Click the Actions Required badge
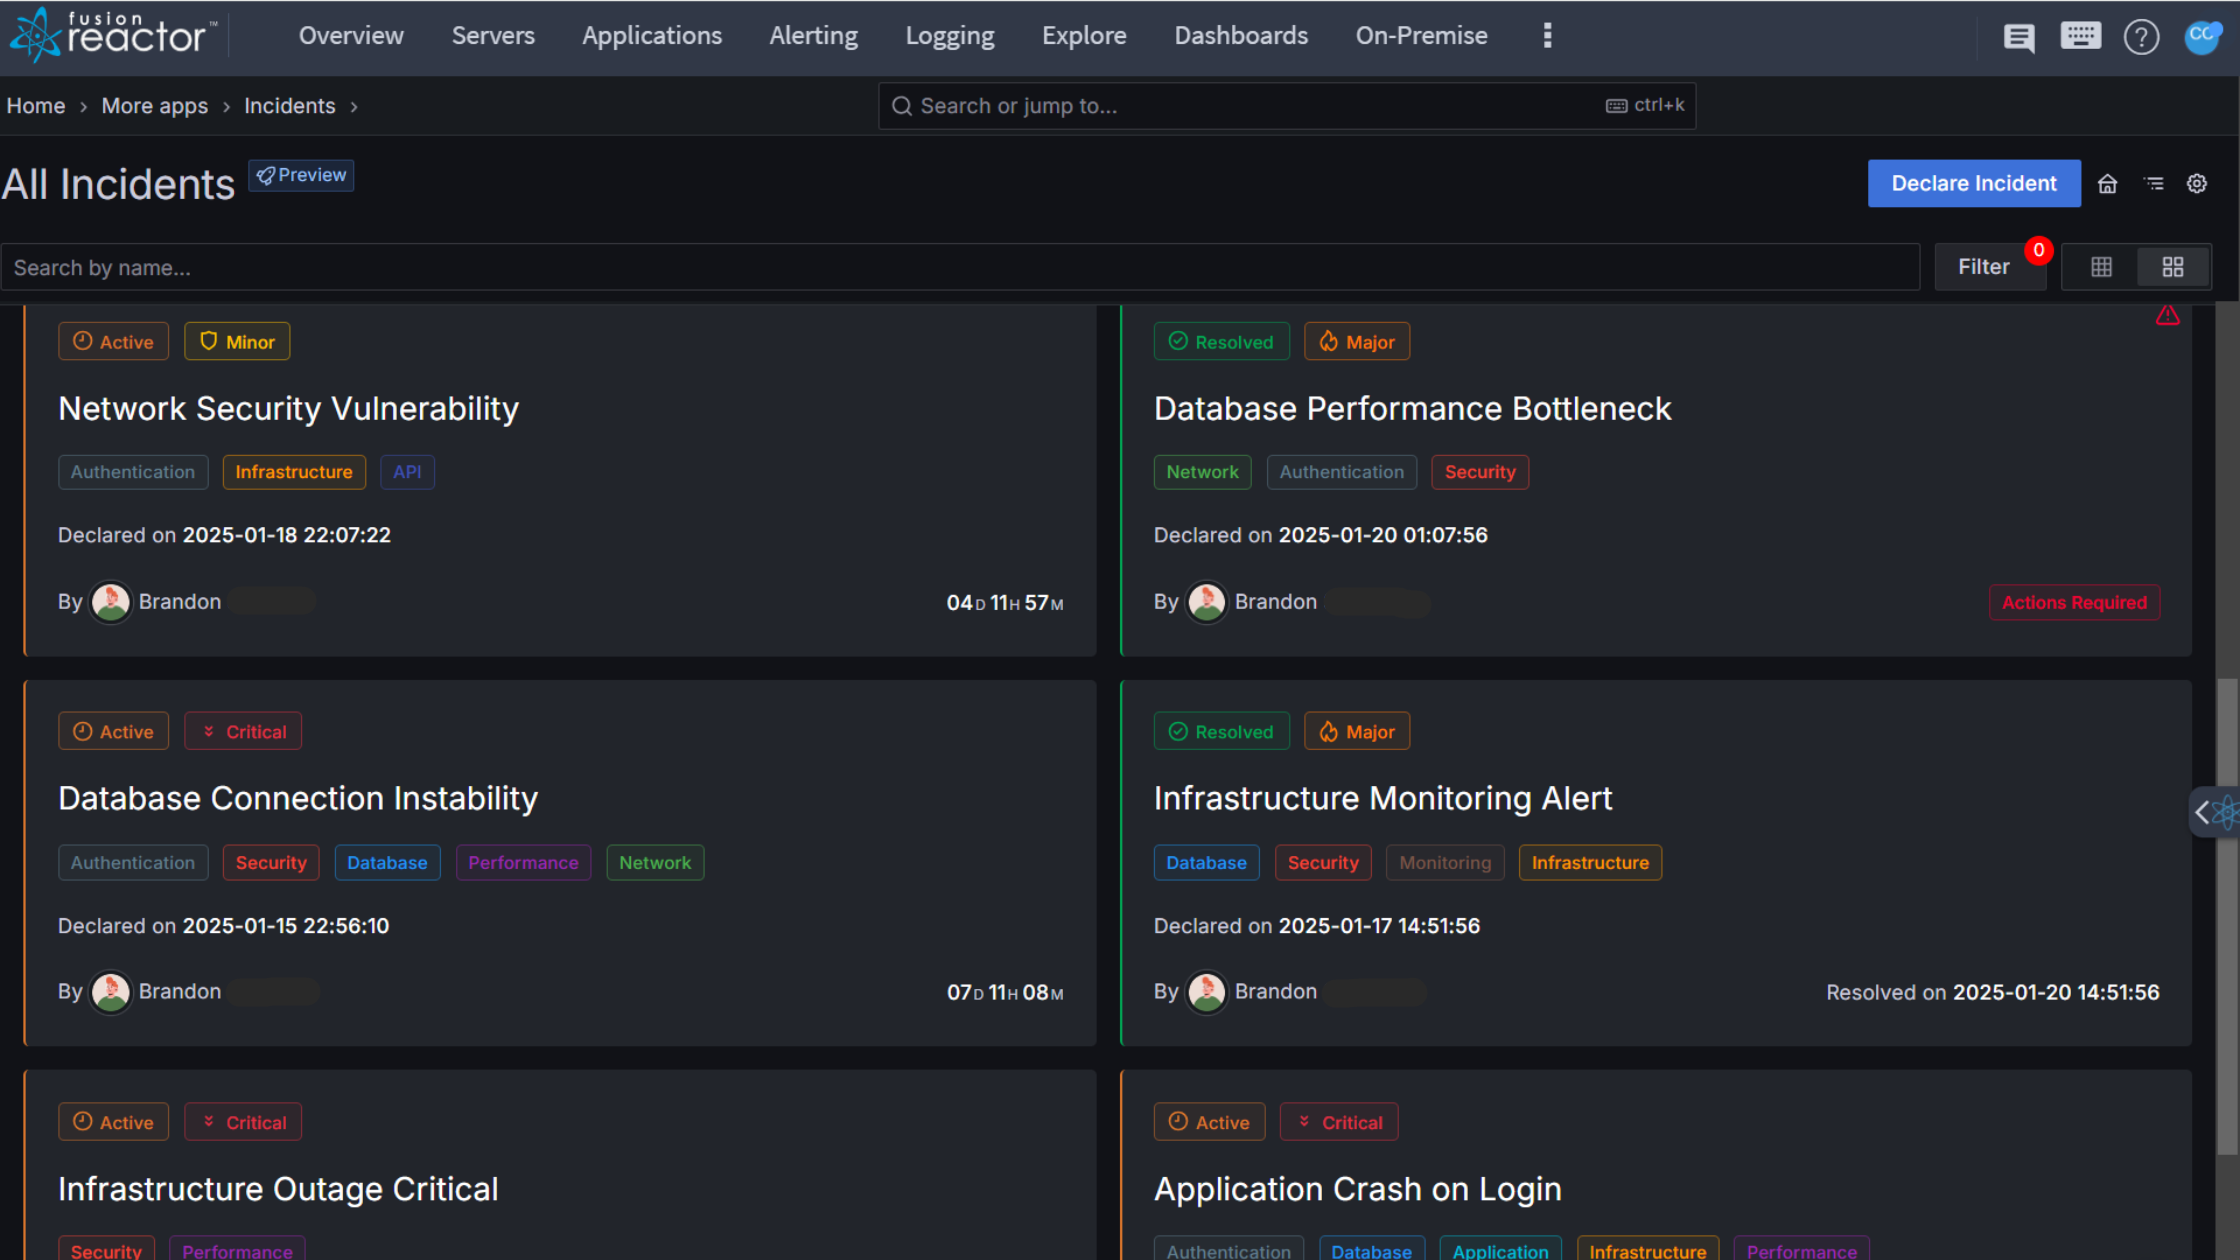Image resolution: width=2240 pixels, height=1260 pixels. point(2074,603)
